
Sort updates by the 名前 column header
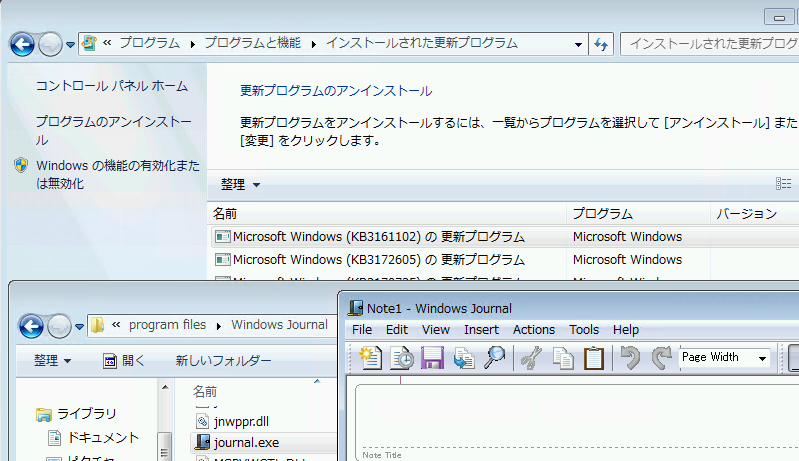coord(387,213)
